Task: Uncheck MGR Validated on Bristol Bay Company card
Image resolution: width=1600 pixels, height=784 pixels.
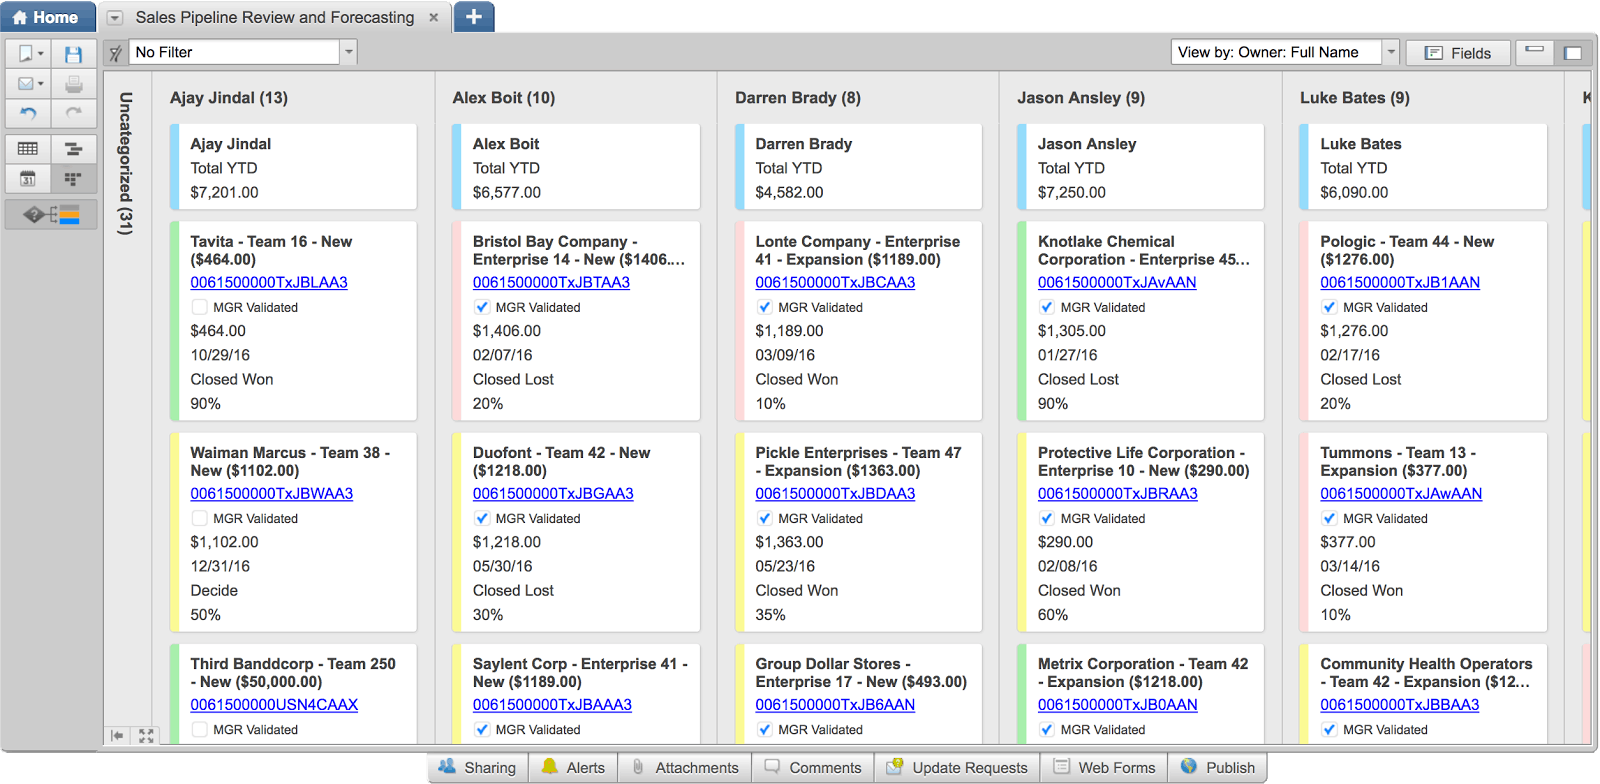Action: click(482, 307)
